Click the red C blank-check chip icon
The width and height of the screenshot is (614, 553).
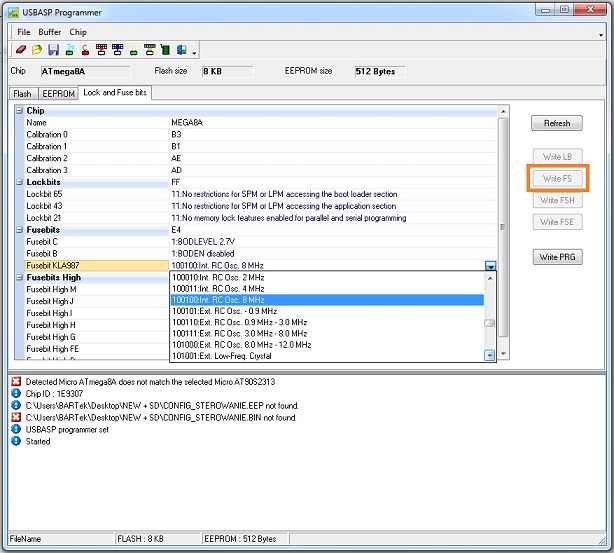click(85, 50)
